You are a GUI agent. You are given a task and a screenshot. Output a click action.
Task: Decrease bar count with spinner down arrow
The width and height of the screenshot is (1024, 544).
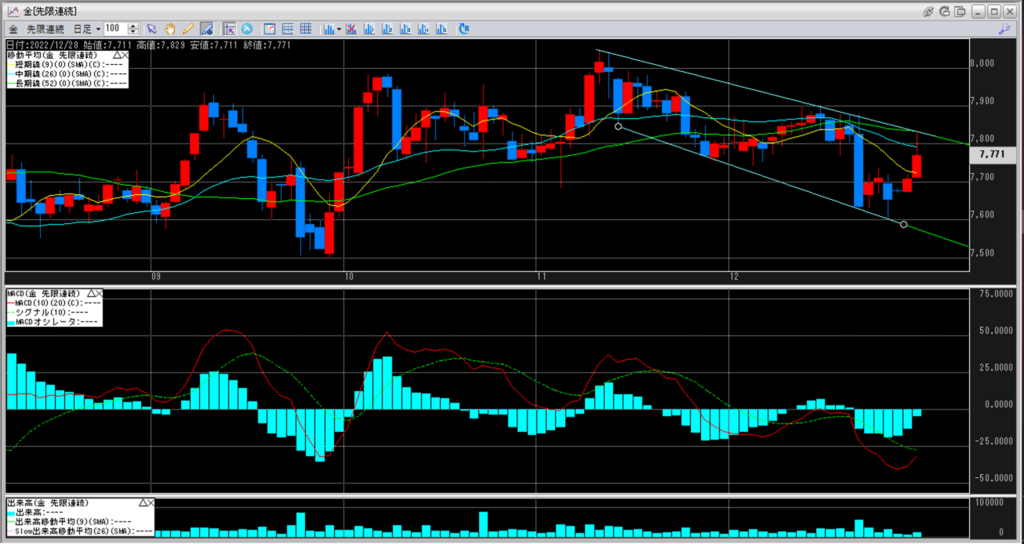pos(133,31)
